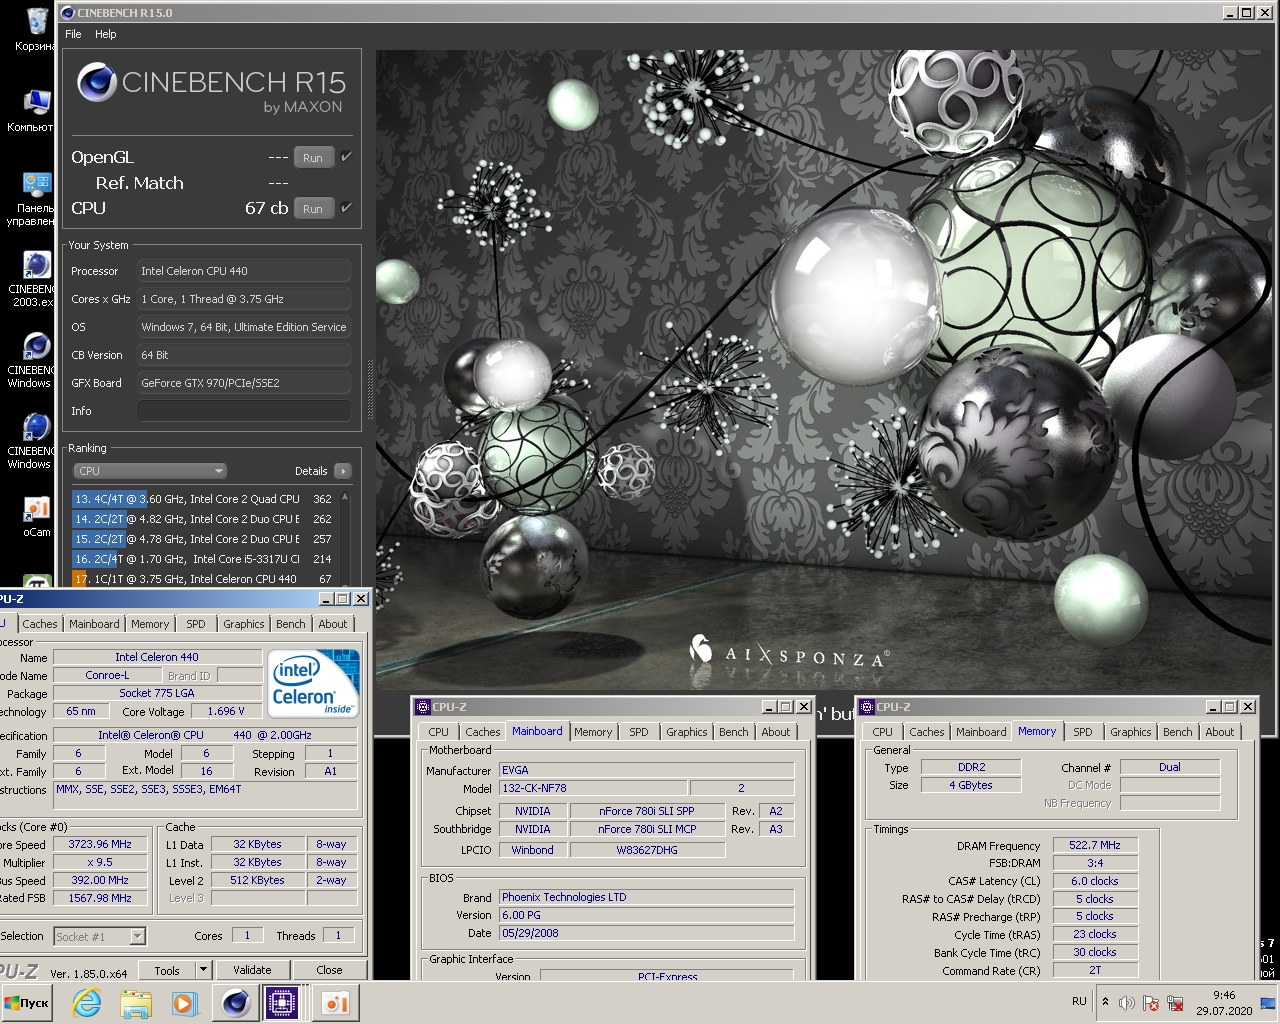Click the DRAM Frequency value 522.7 MHz

[1095, 845]
